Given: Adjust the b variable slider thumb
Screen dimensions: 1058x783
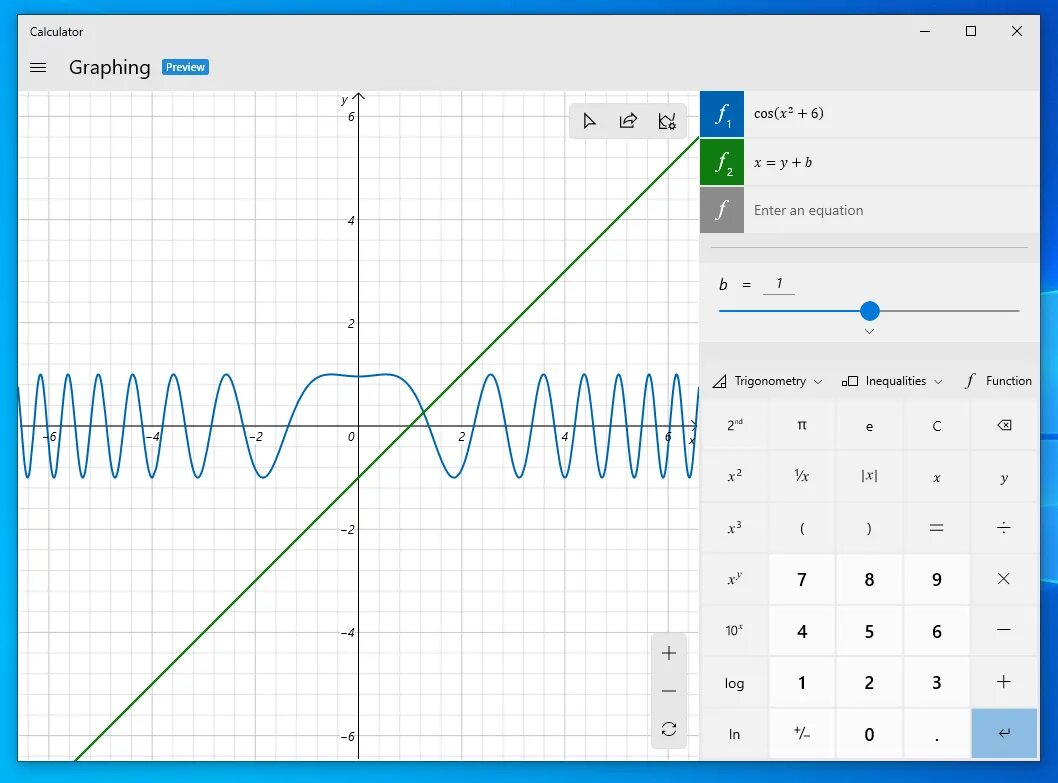Looking at the screenshot, I should tap(870, 310).
